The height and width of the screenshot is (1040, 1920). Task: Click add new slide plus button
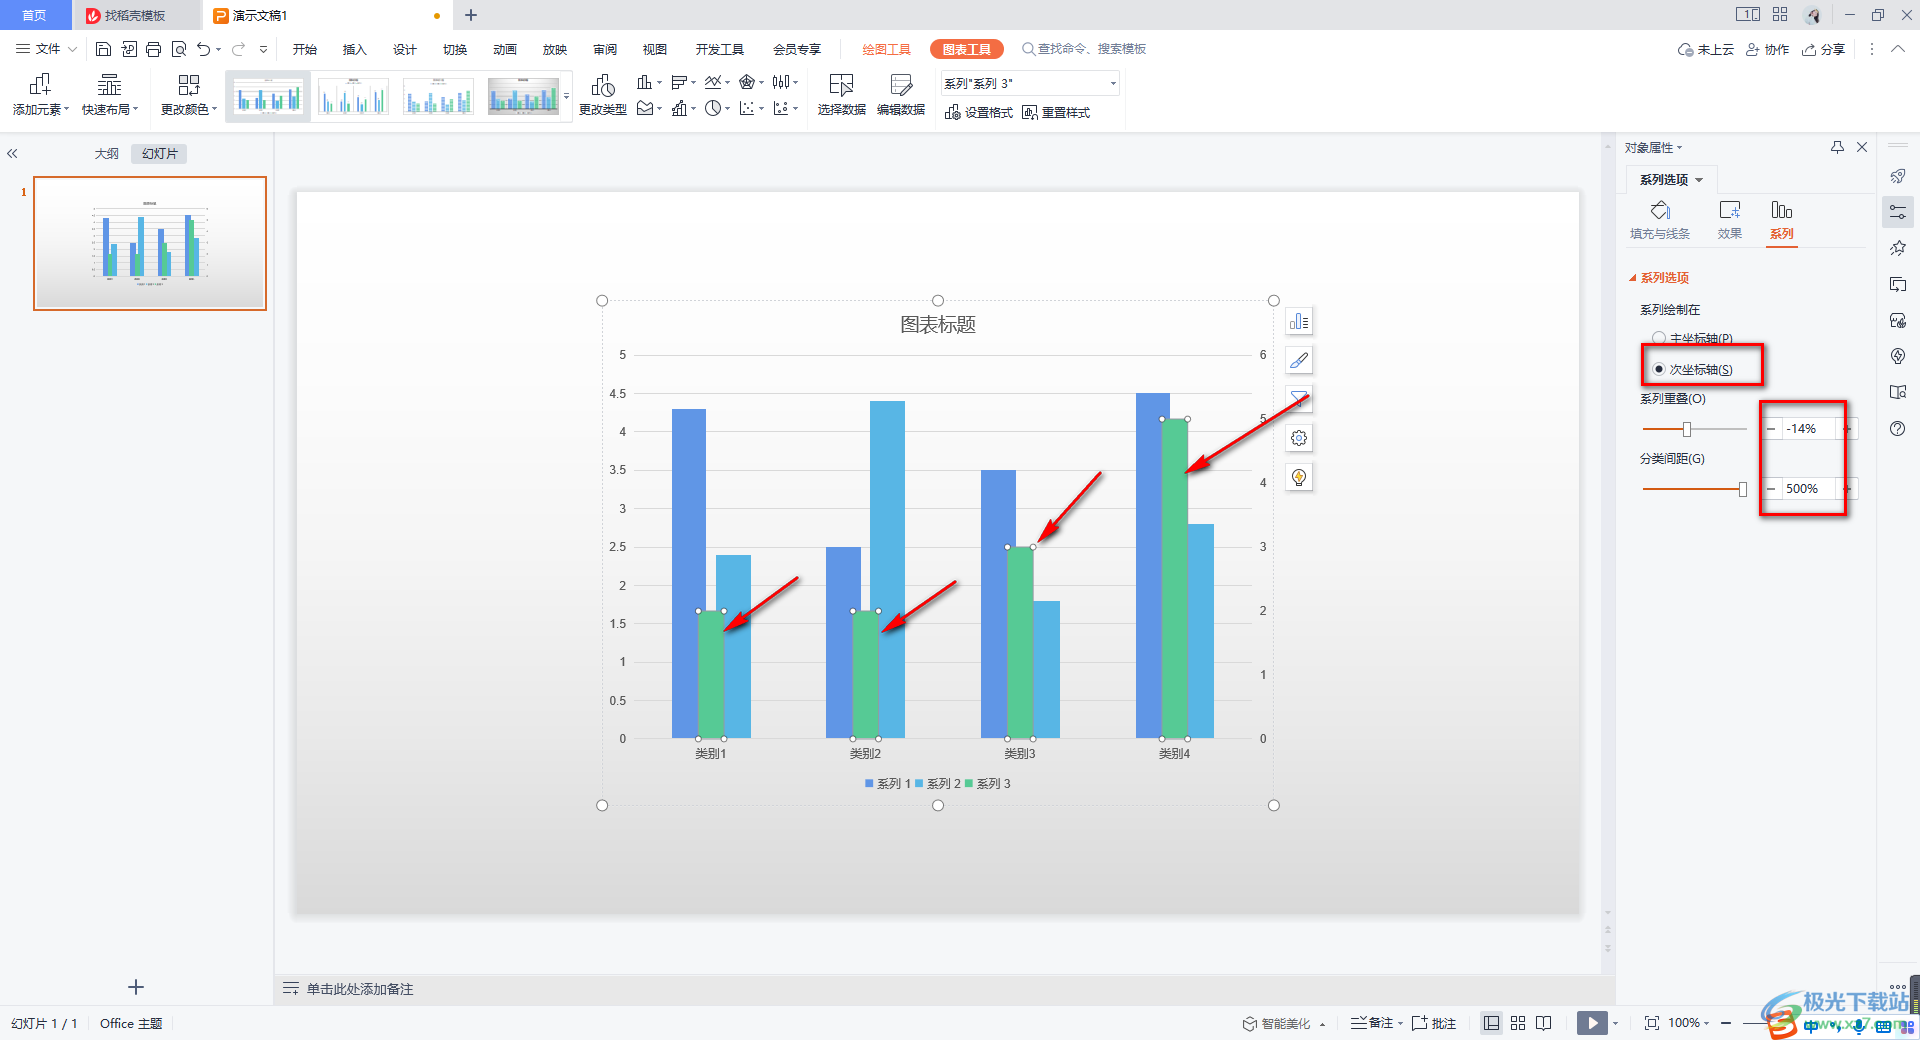pos(136,987)
